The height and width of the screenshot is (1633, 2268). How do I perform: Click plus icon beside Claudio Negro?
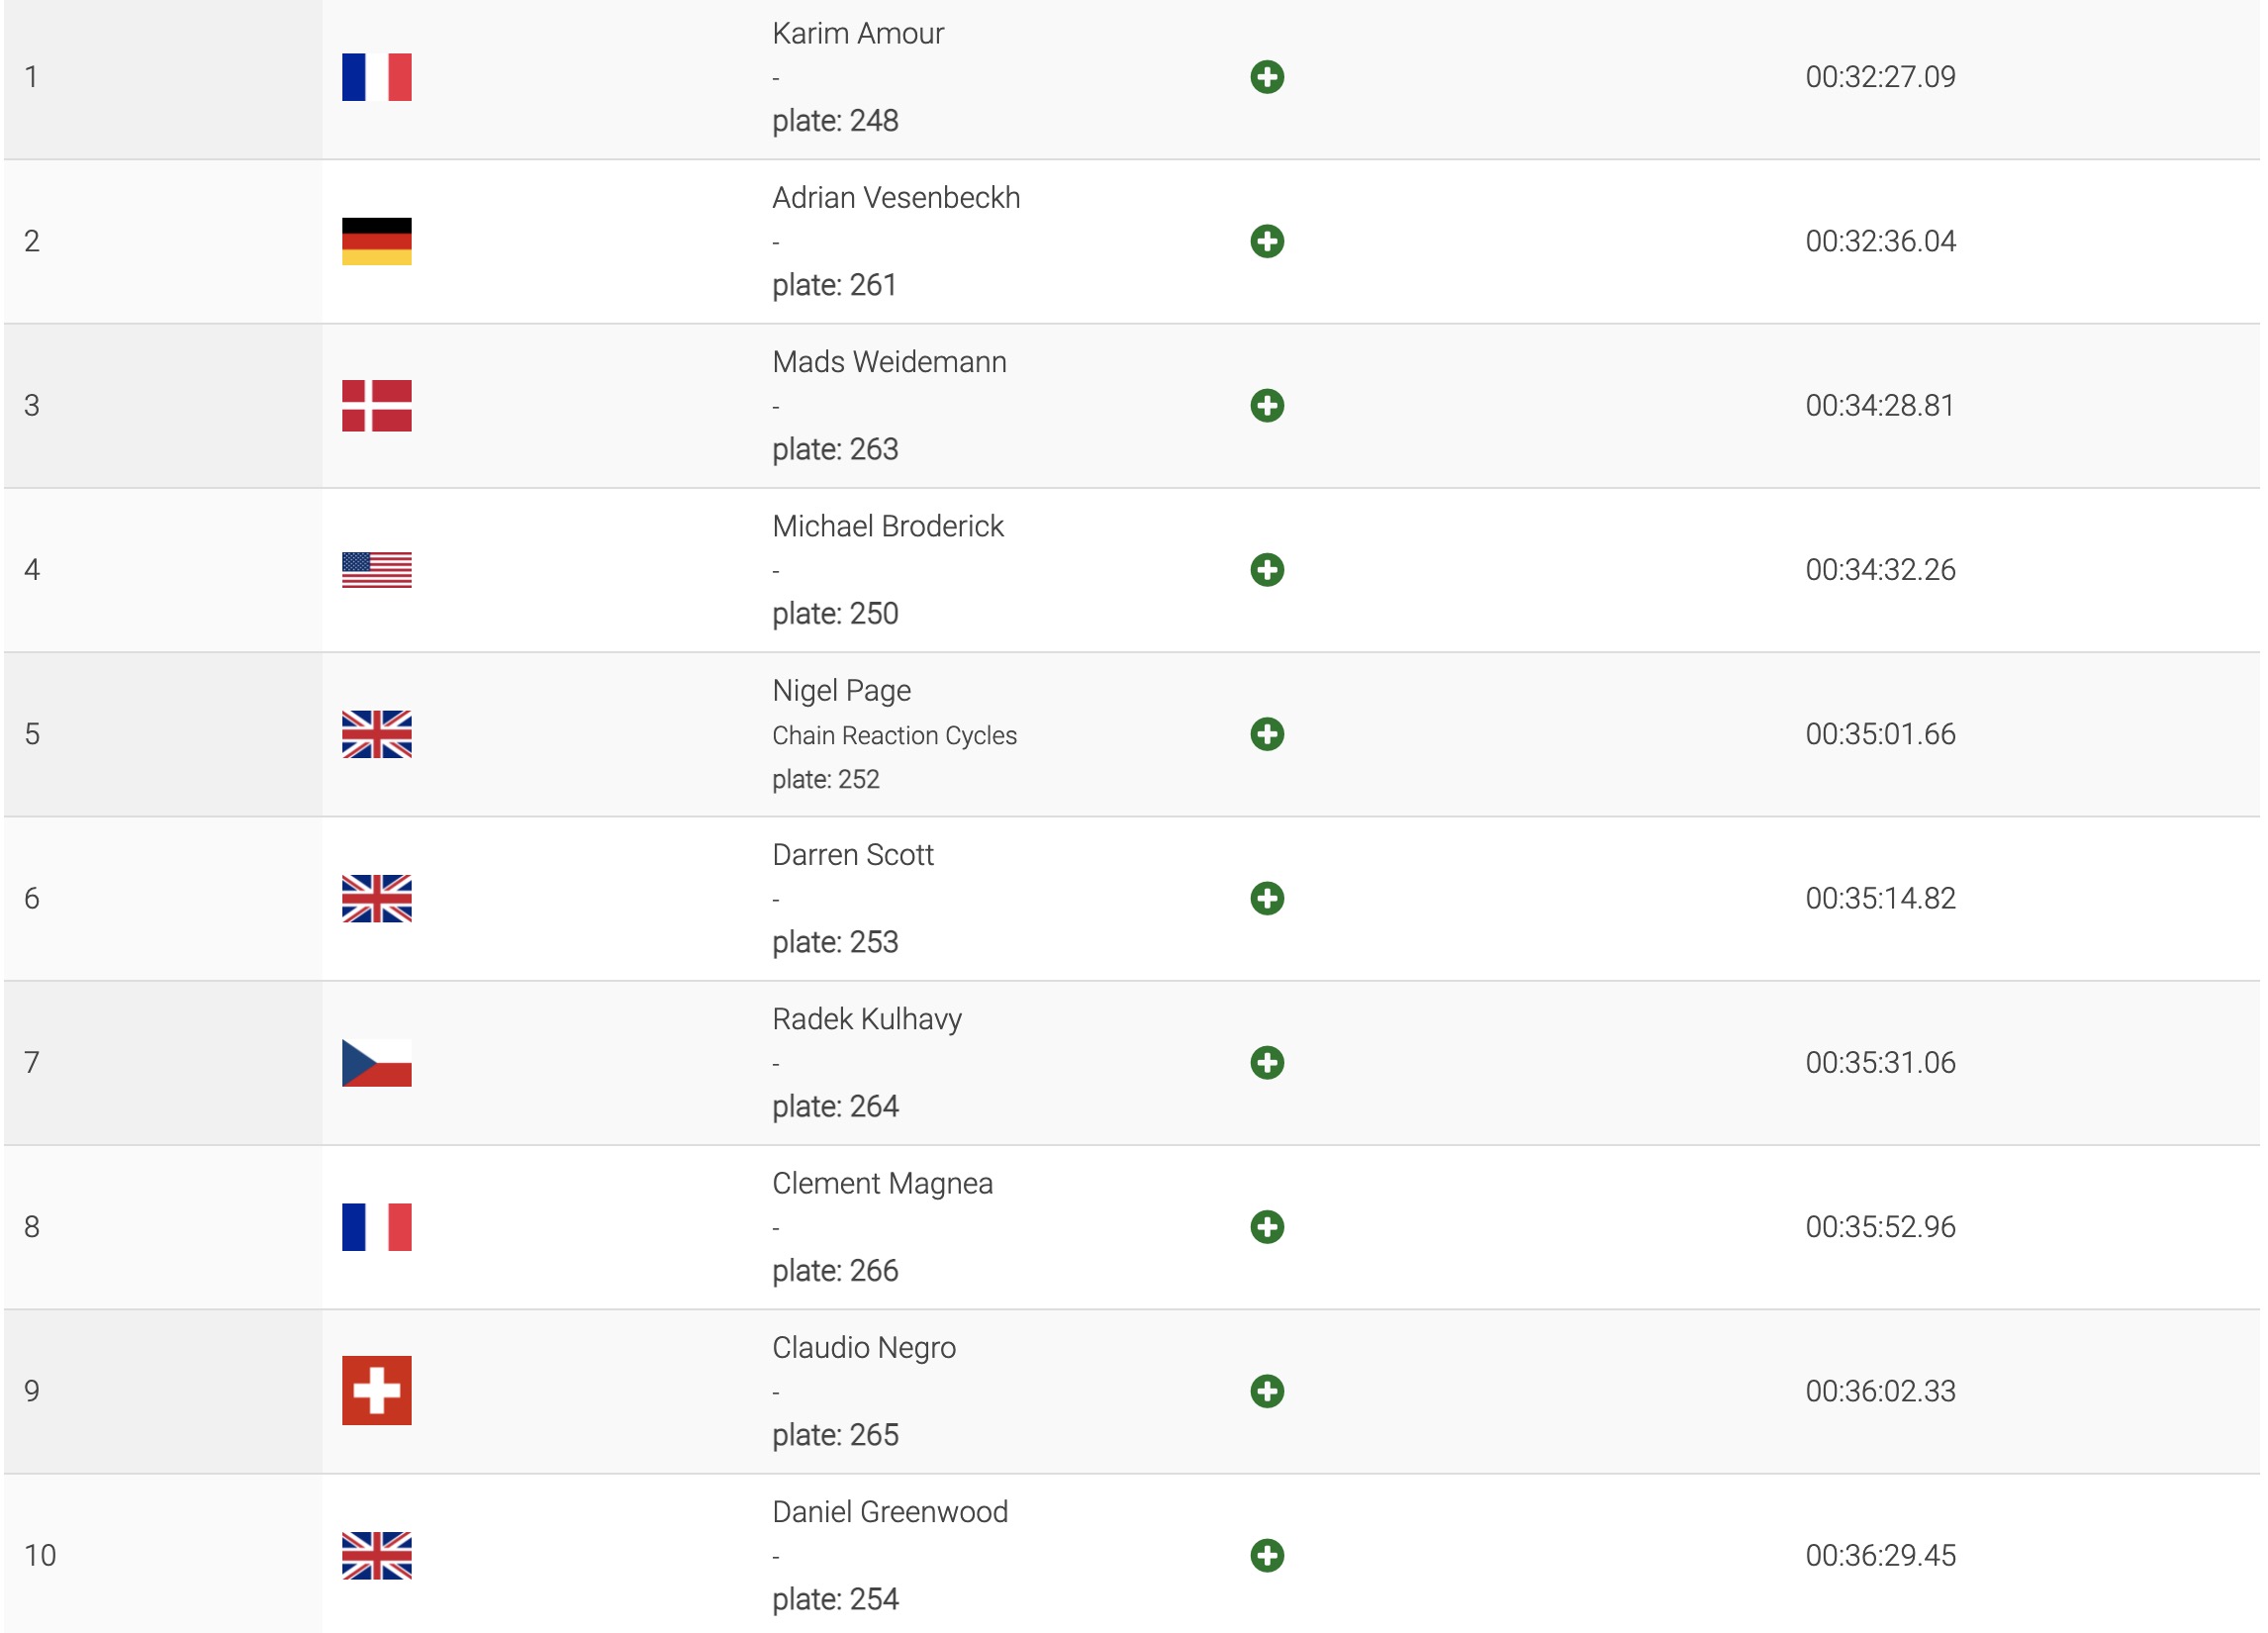click(1267, 1391)
